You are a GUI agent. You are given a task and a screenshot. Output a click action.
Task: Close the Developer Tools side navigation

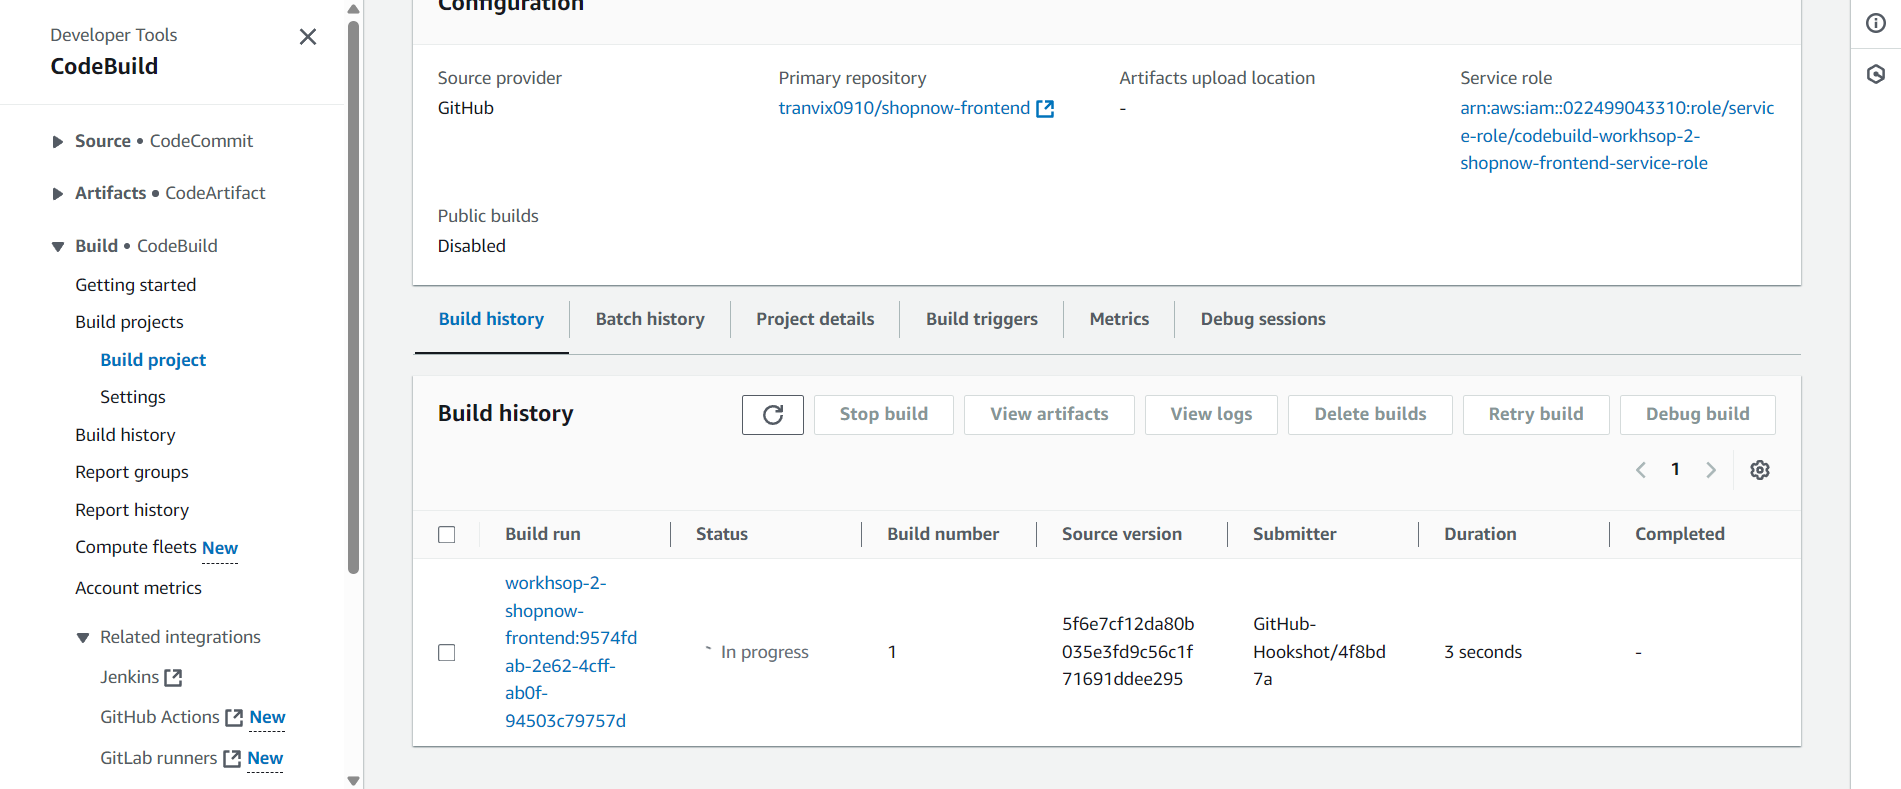click(308, 37)
